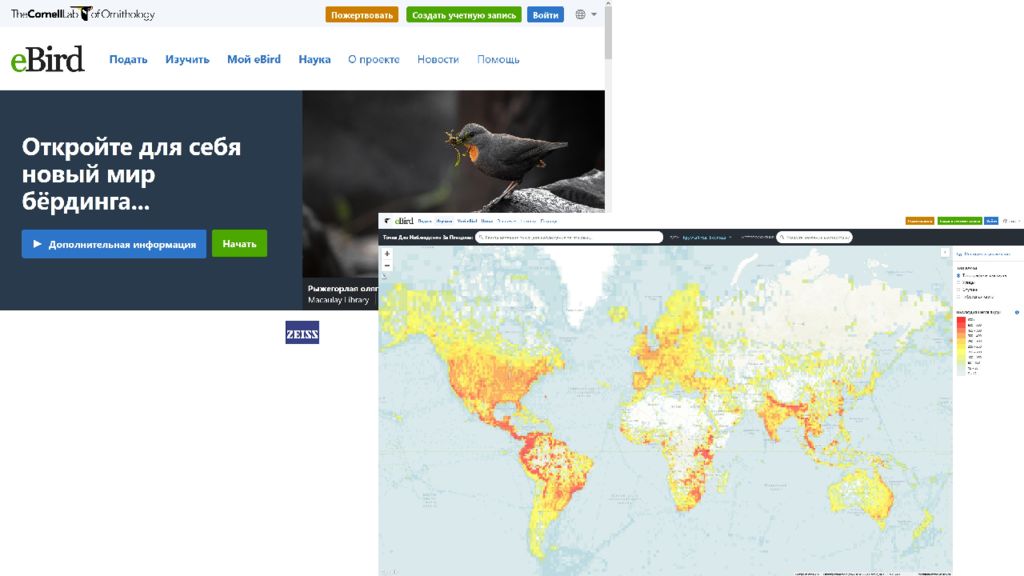Go to the Новости page
This screenshot has width=1024, height=576.
(x=438, y=59)
